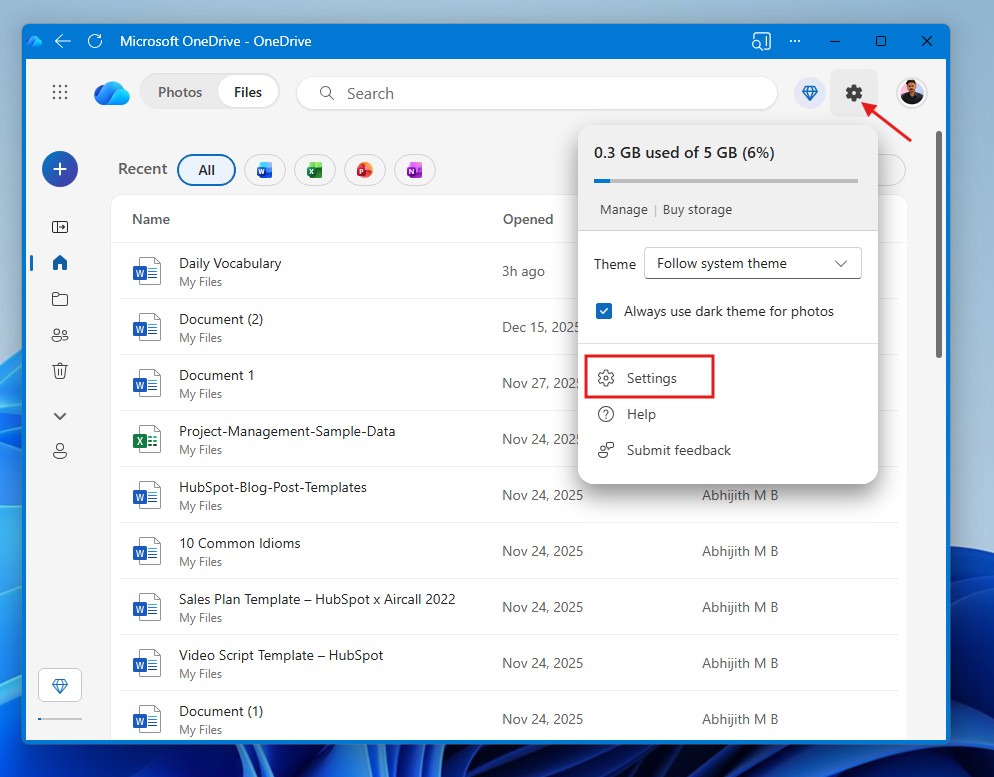Open the Recycle bin from the sidebar

pos(60,371)
